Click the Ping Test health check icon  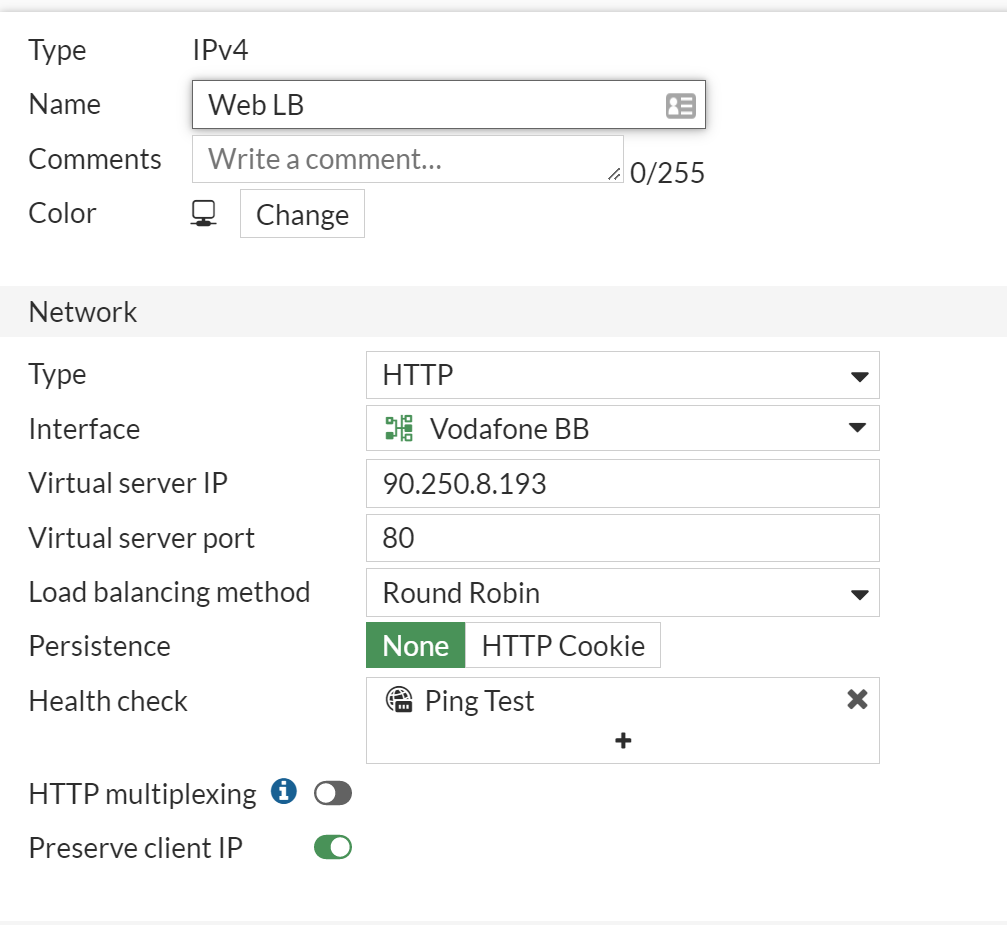(x=394, y=700)
